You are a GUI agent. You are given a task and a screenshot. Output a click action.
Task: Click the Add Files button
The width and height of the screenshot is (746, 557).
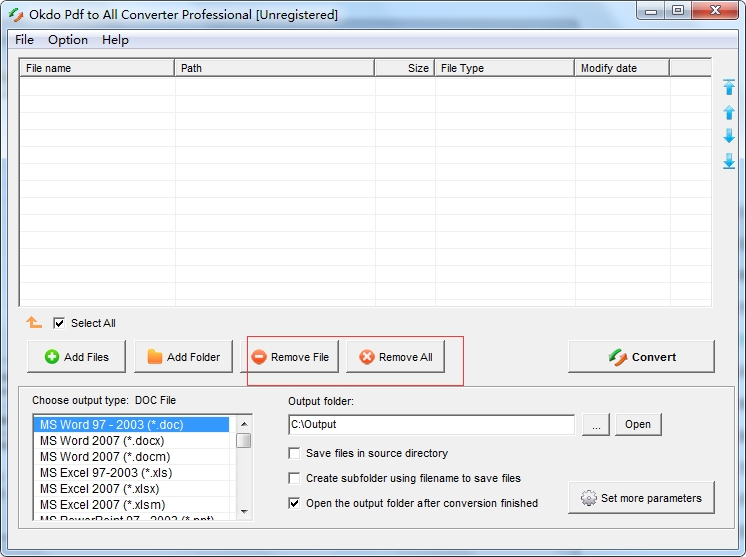tap(77, 357)
